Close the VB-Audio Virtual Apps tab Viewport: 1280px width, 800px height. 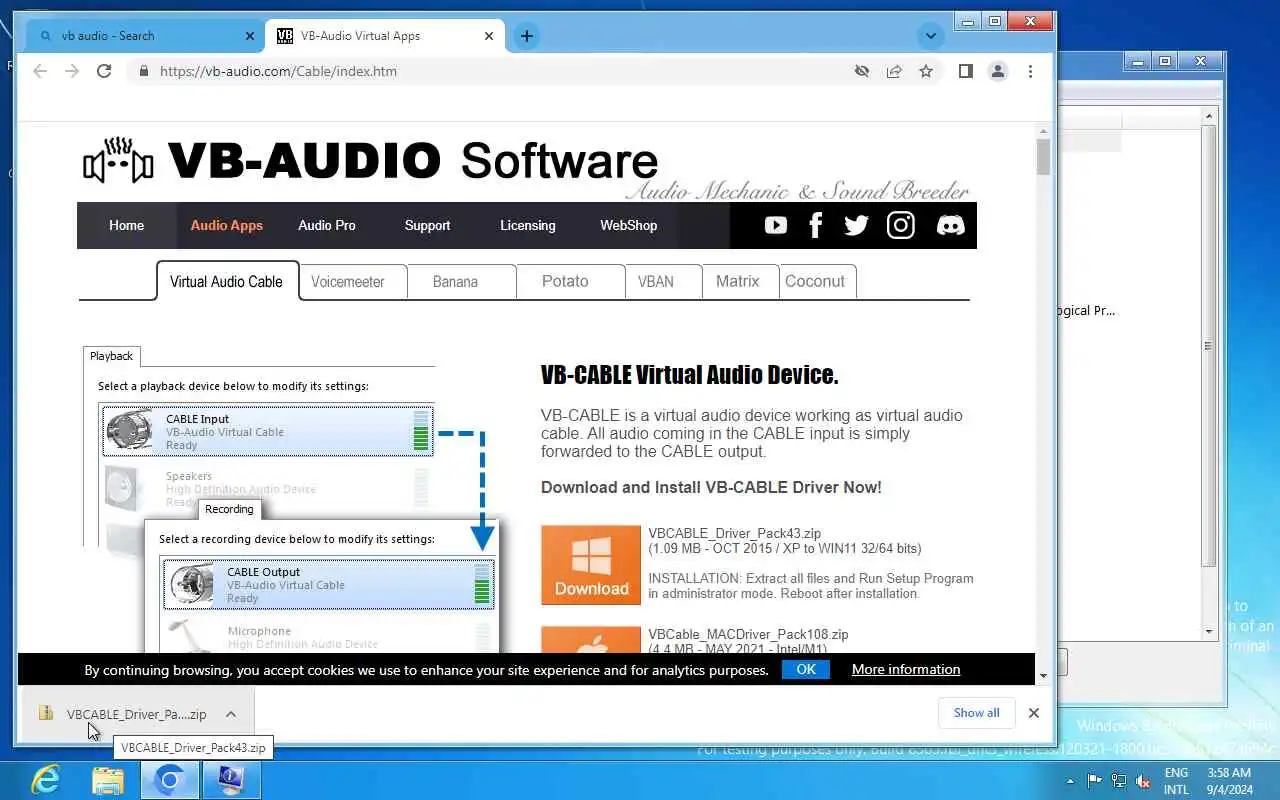[x=489, y=36]
